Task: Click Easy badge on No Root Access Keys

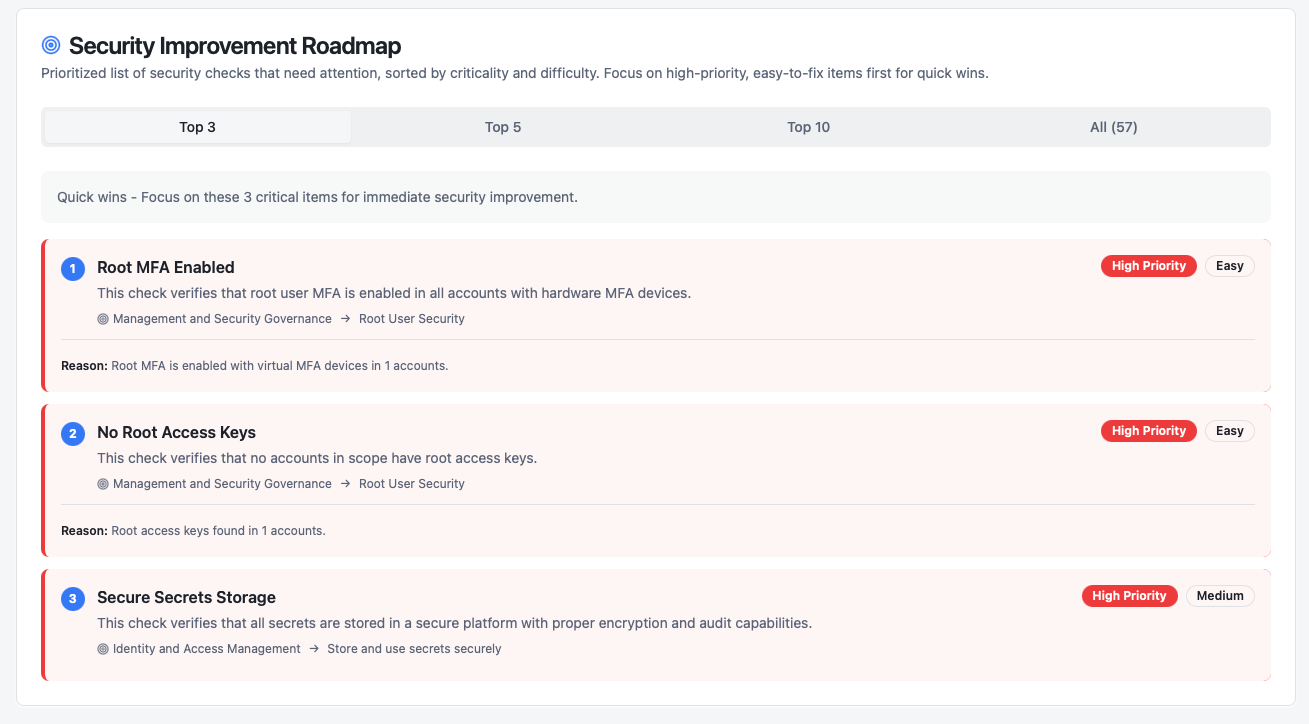Action: tap(1230, 431)
